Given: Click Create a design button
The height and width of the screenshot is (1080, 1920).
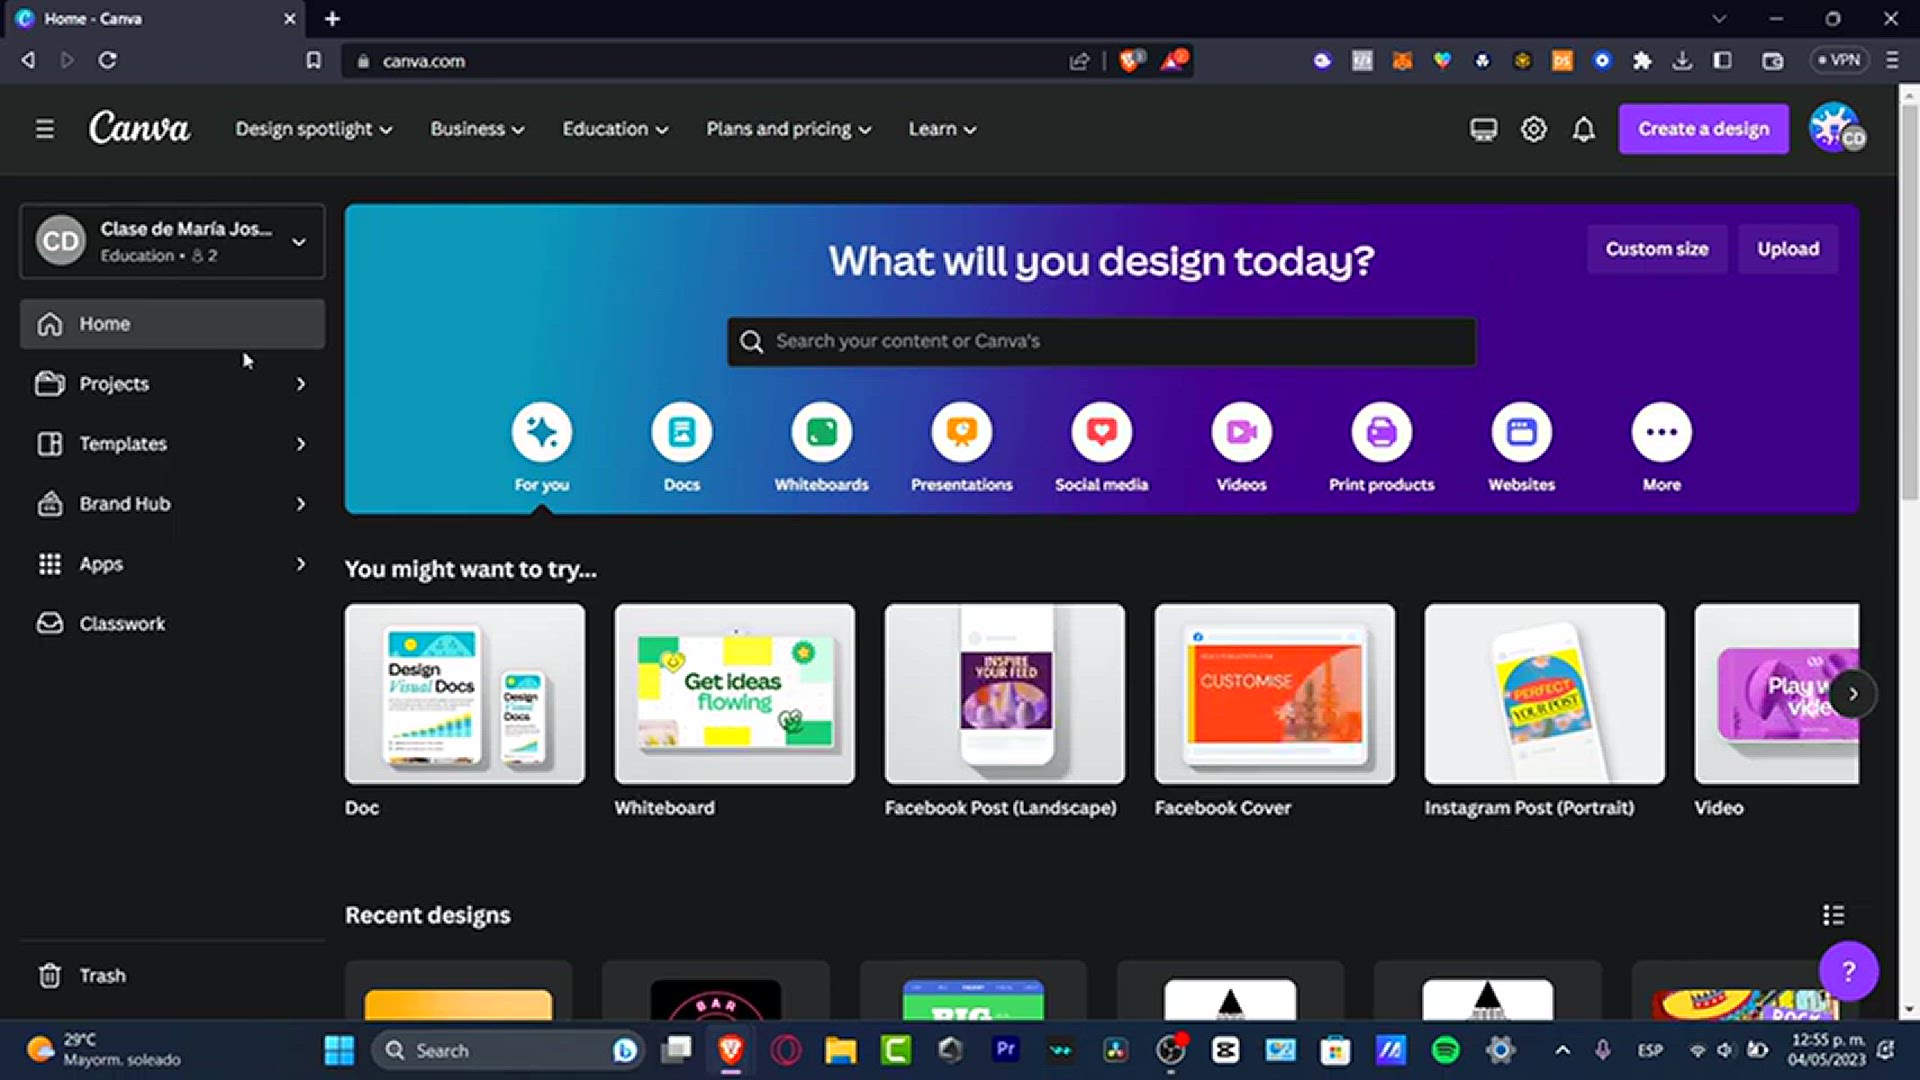Looking at the screenshot, I should tap(1703, 129).
